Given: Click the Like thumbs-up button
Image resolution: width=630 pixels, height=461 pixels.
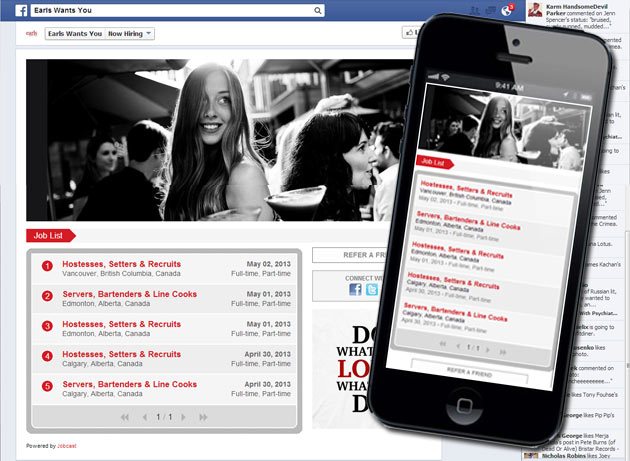Looking at the screenshot, I should click(411, 33).
